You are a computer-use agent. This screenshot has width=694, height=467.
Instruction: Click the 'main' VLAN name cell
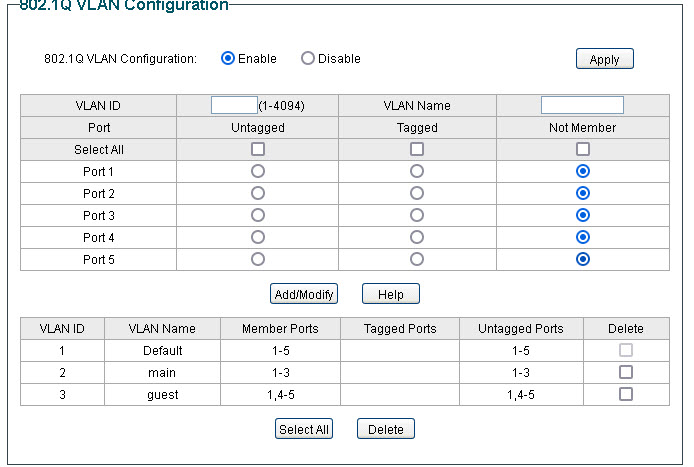pos(162,373)
